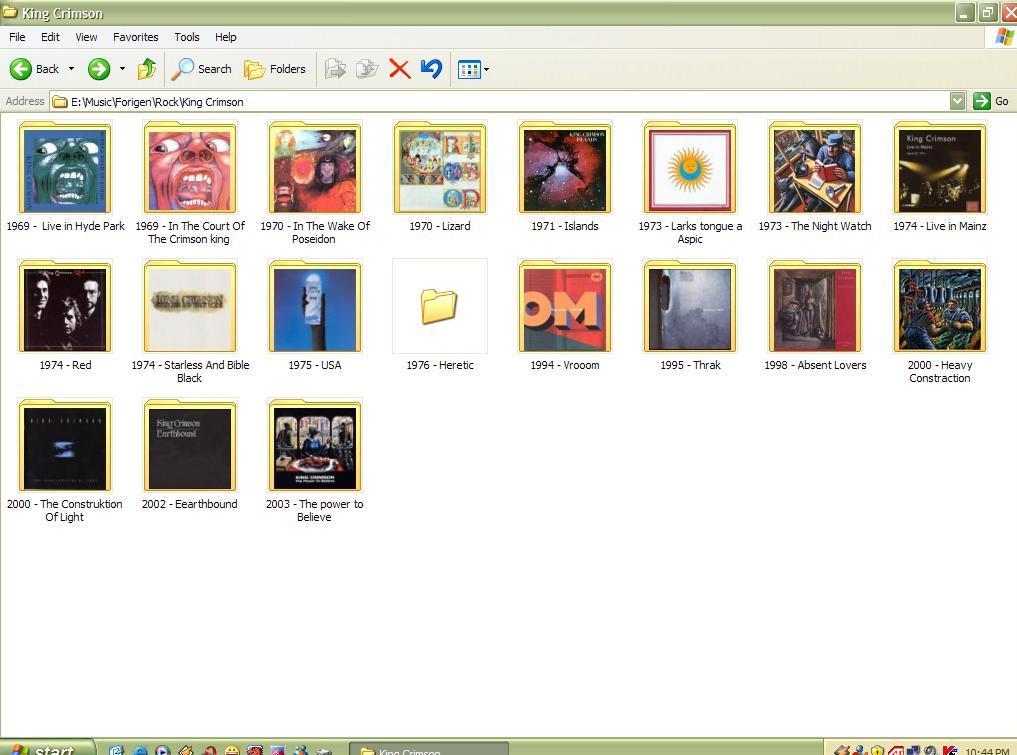The height and width of the screenshot is (755, 1017).
Task: Select the 1974 Live in Mainz folder
Action: pyautogui.click(x=940, y=167)
